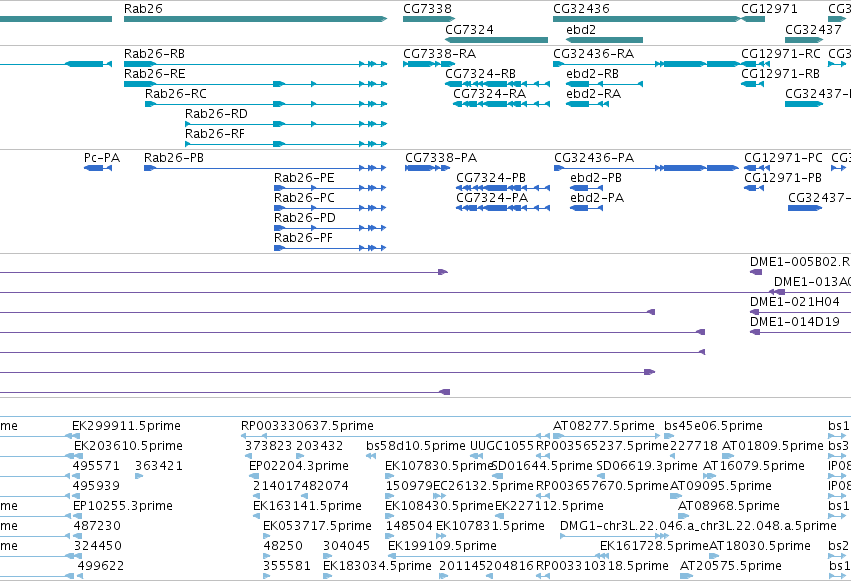Click protein CG7324-PB
The width and height of the screenshot is (851, 581).
pos(503,188)
